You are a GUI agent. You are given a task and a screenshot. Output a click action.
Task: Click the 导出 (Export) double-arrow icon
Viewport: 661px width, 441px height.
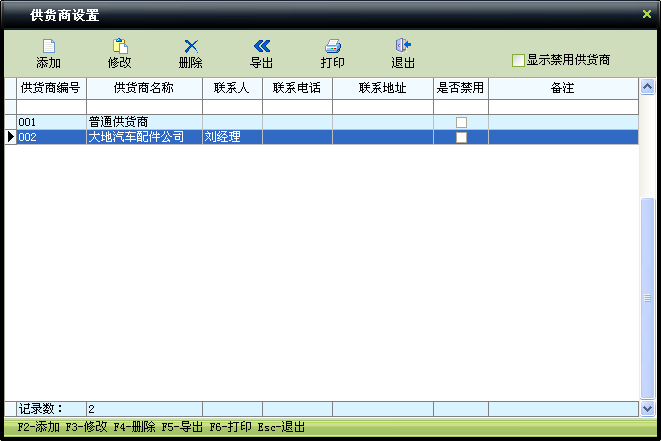(262, 46)
